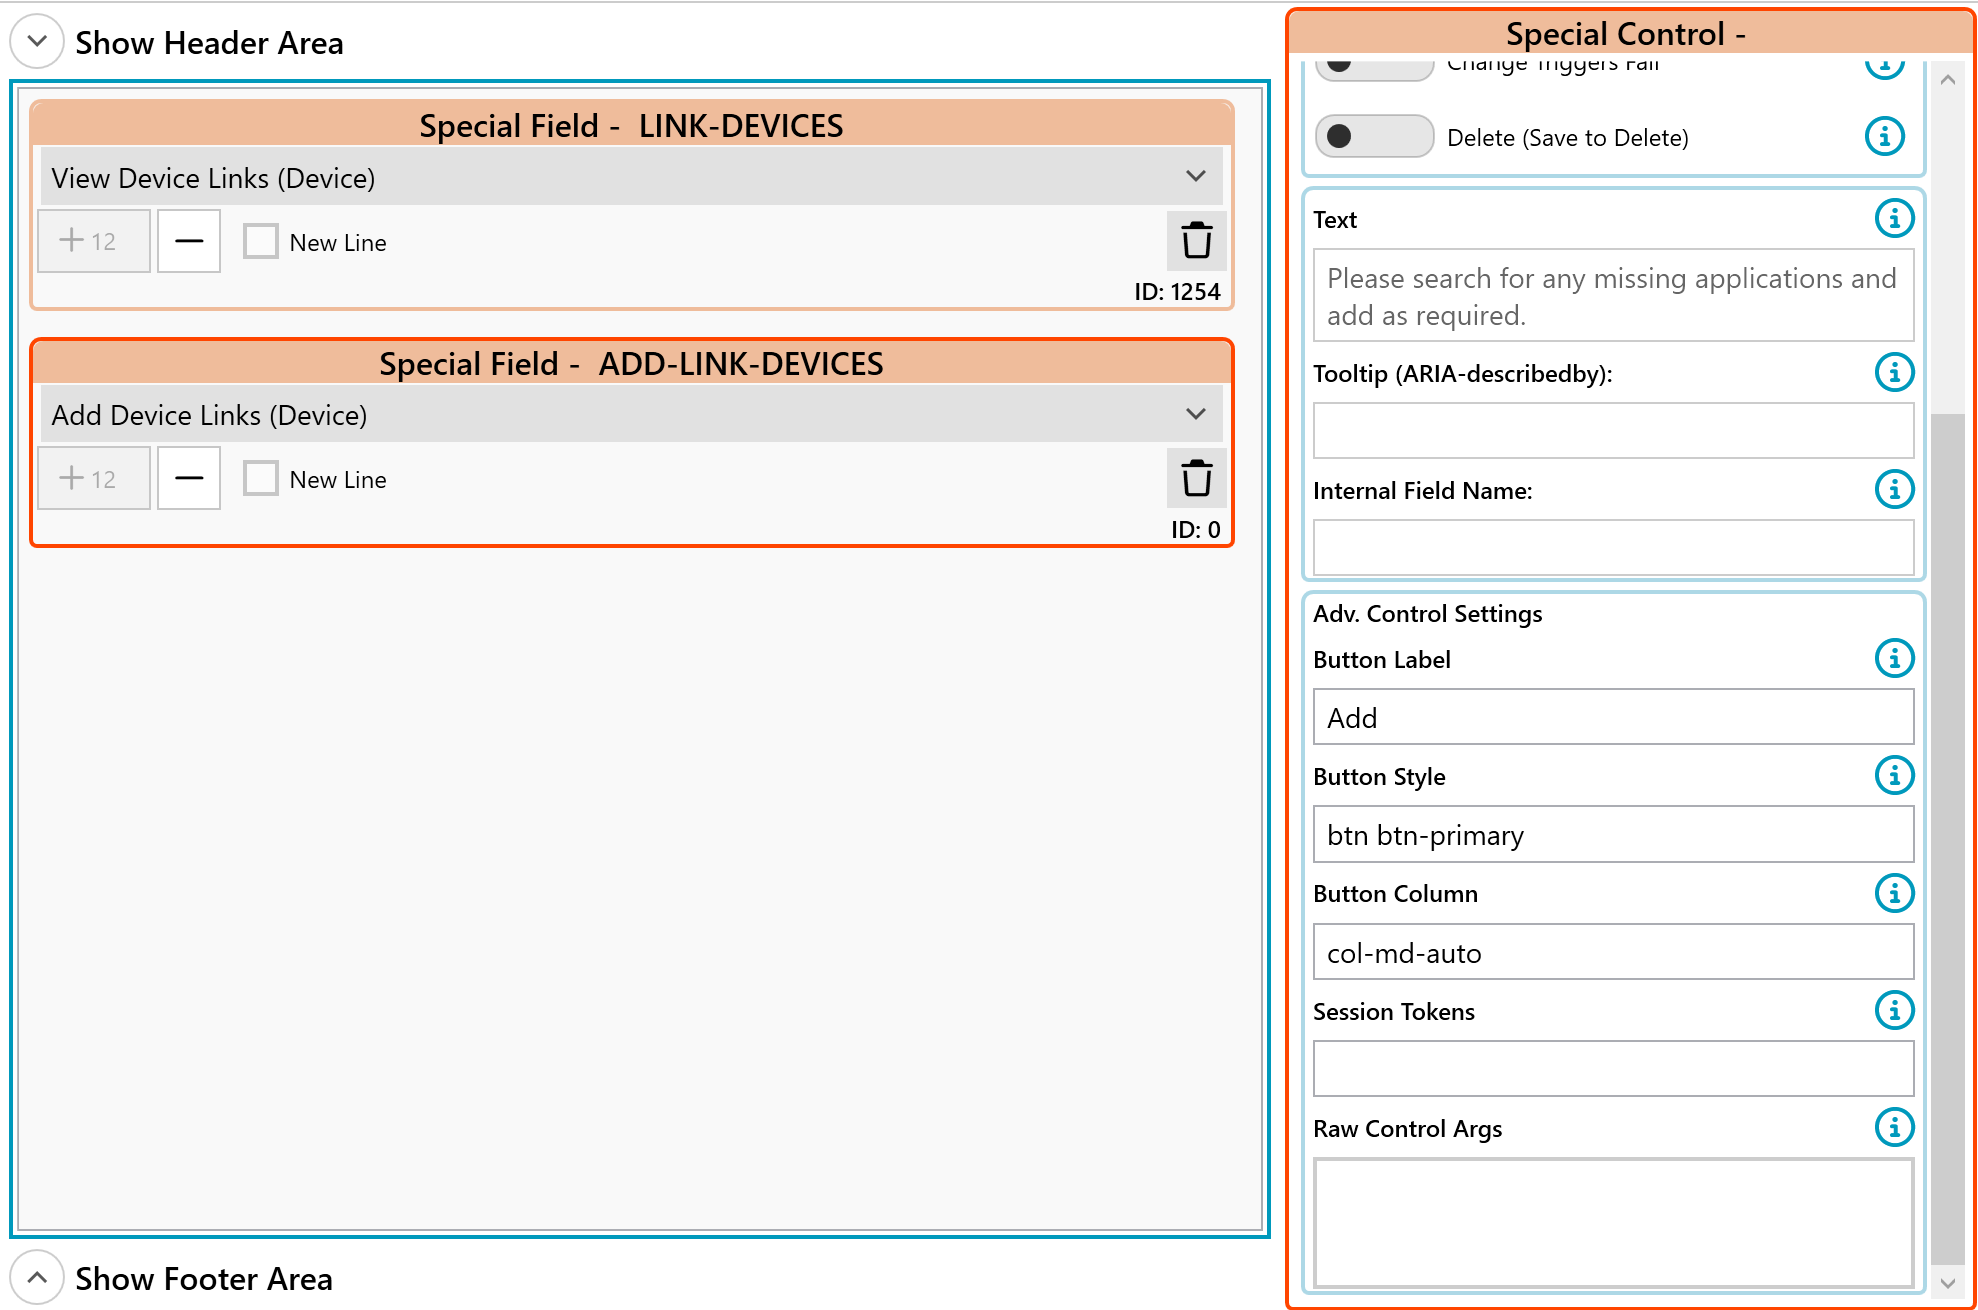Decrease width with minus button on LINK-DEVICES
This screenshot has height=1310, width=1978.
[188, 241]
